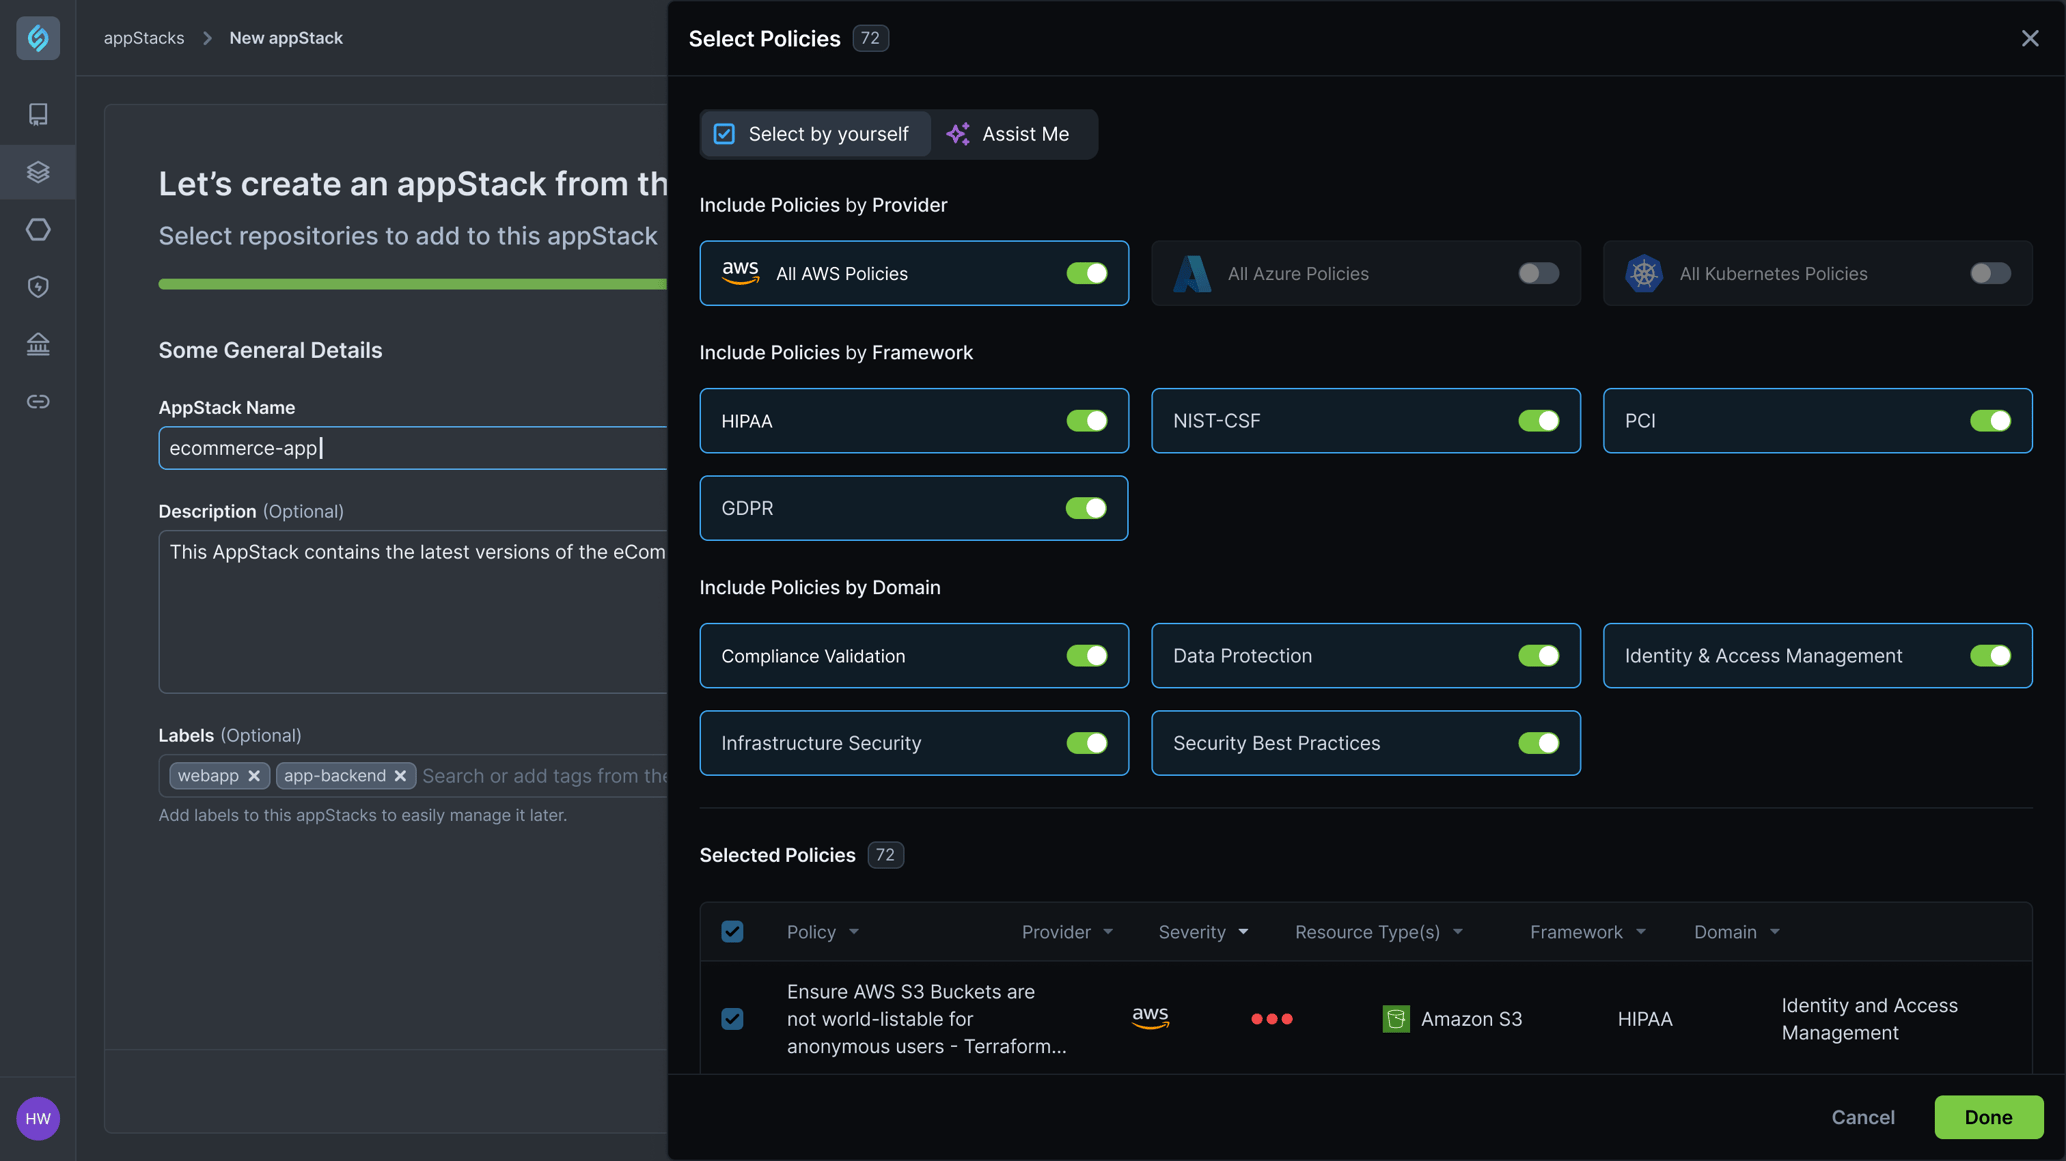Click the Kubernetes helm icon in provider row
This screenshot has height=1161, width=2066.
pos(1645,271)
